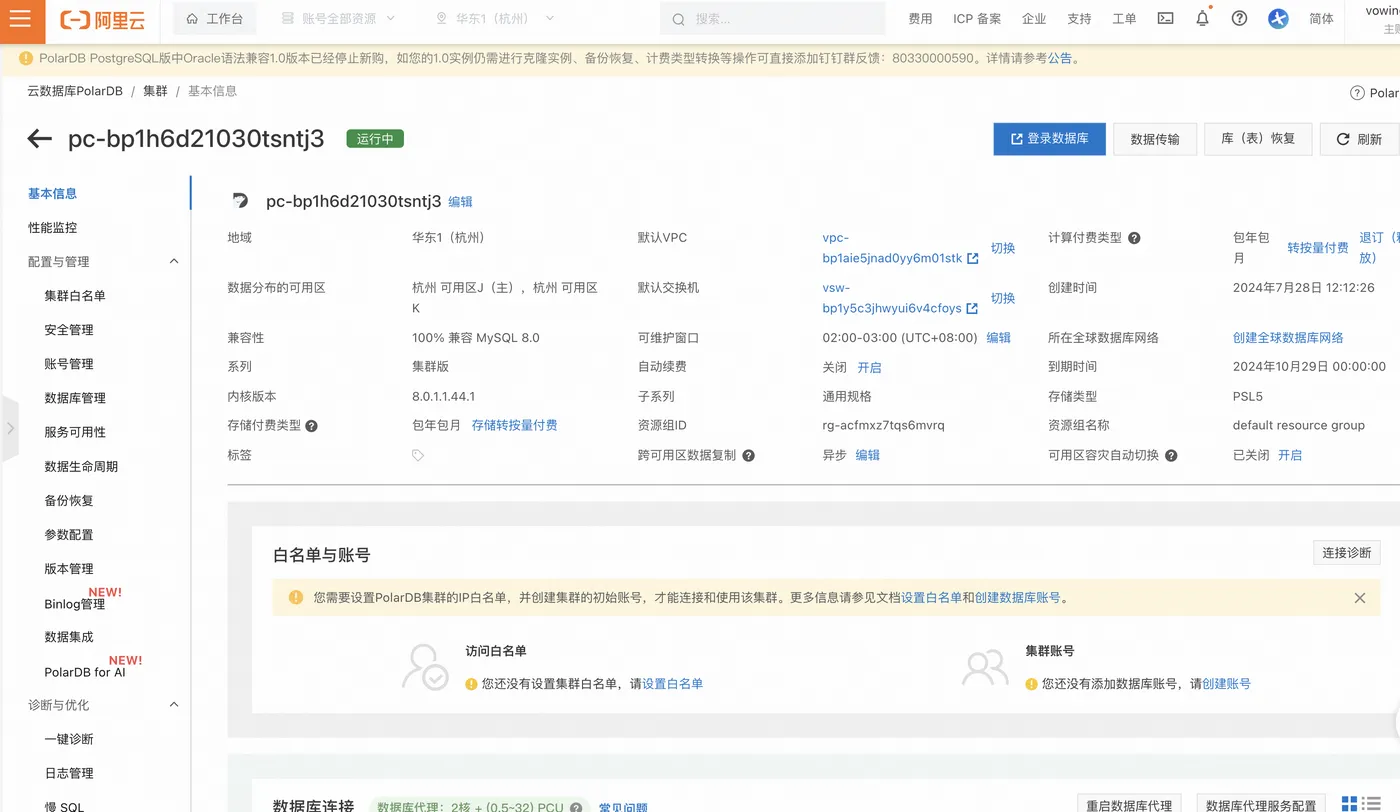
Task: Click 转按量付费 link
Action: 1317,248
